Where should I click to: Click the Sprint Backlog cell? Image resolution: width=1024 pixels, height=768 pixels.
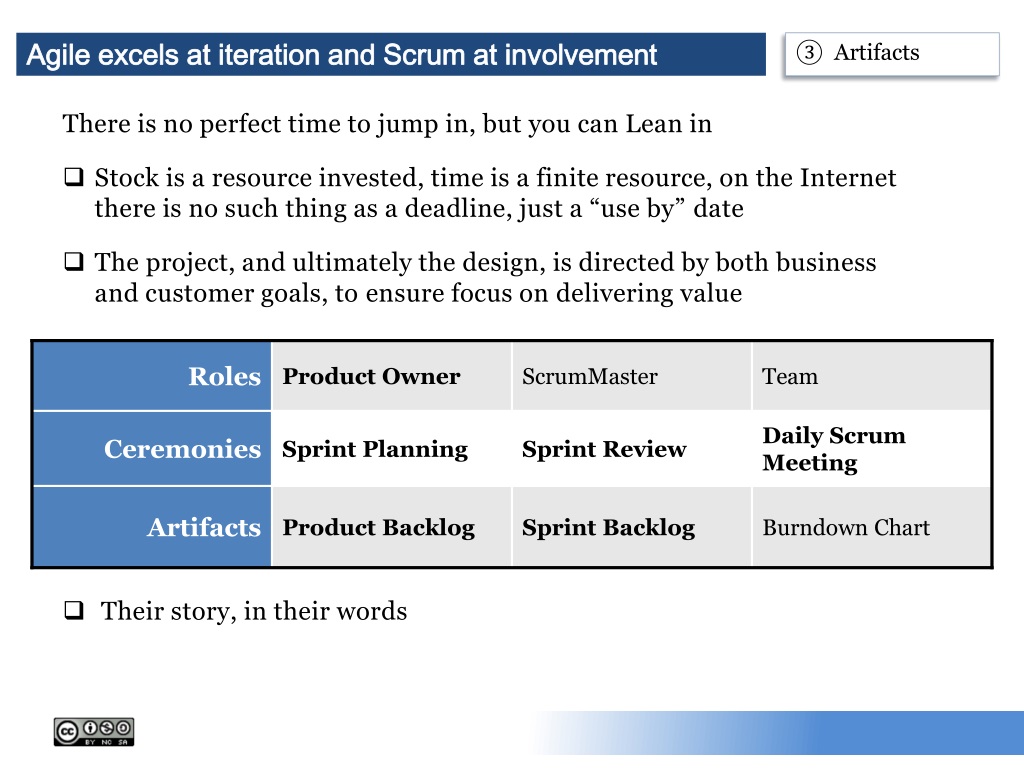pyautogui.click(x=632, y=526)
